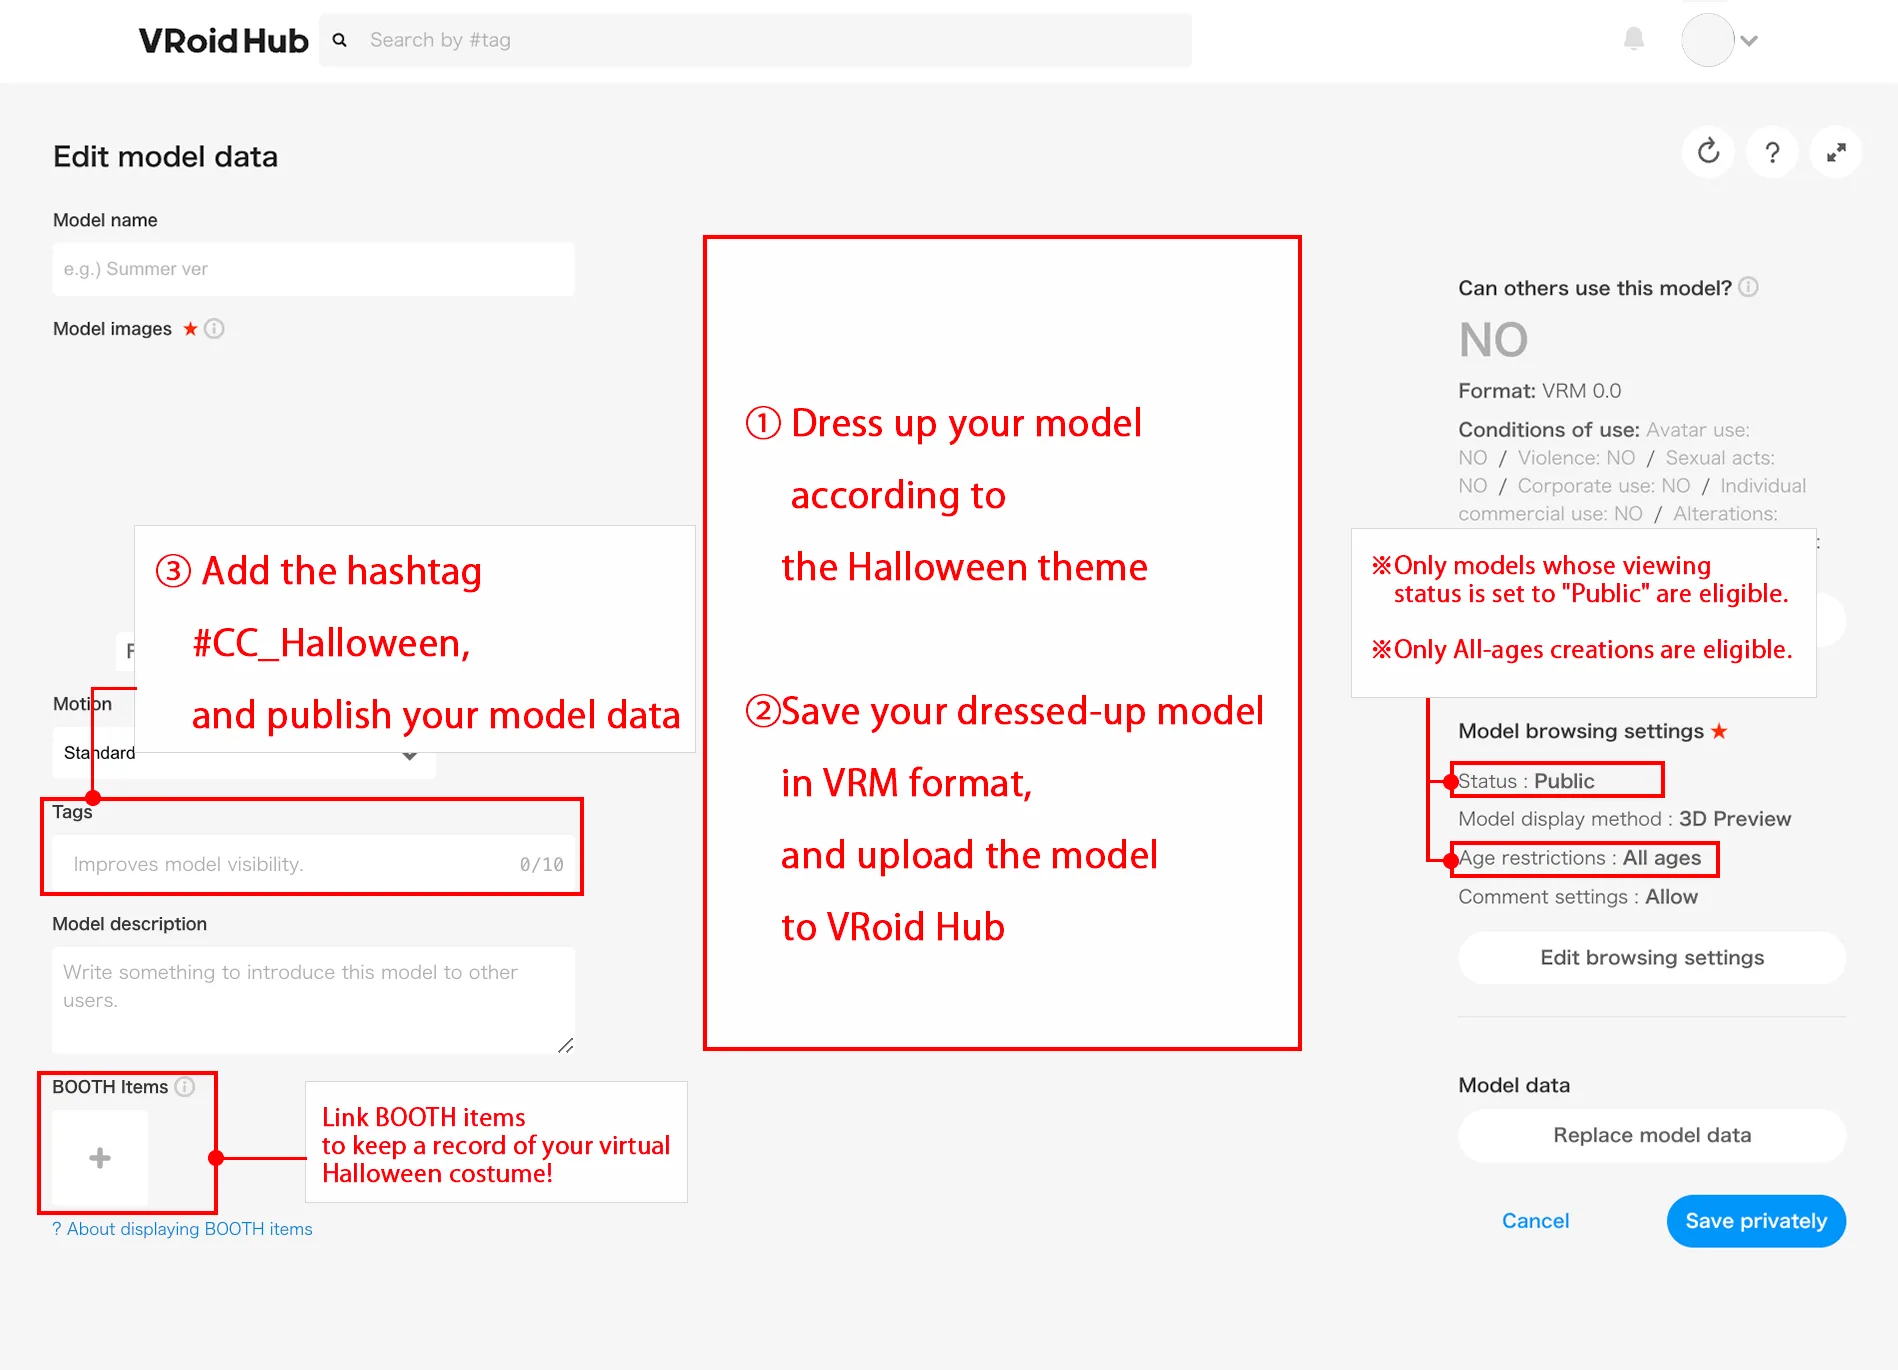Click the 'Status : Public' text
1898x1370 pixels.
coord(1526,781)
